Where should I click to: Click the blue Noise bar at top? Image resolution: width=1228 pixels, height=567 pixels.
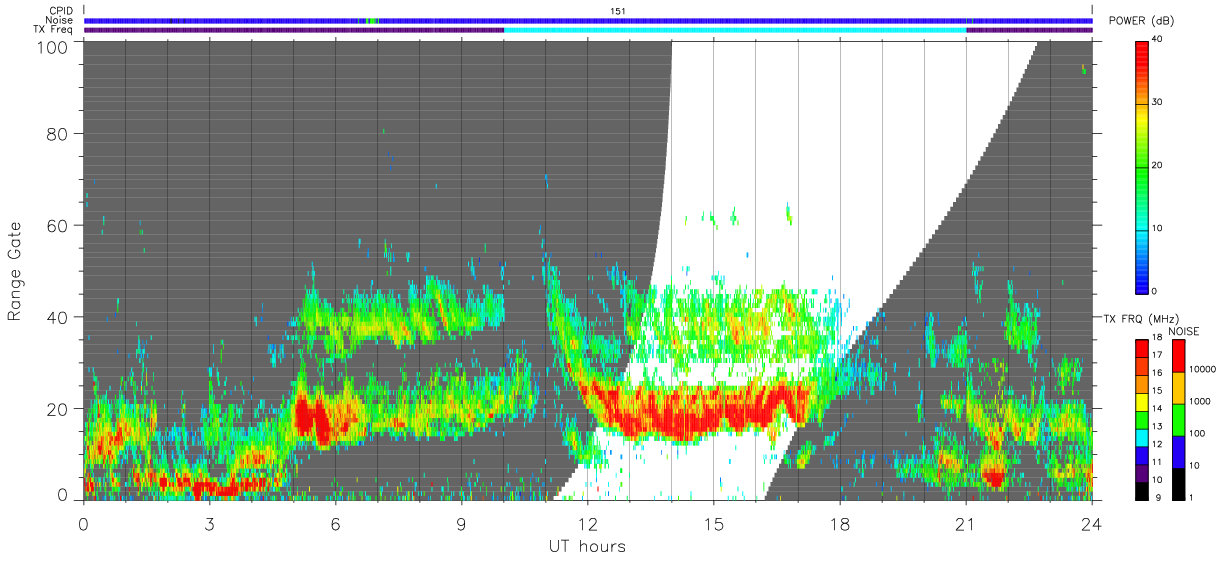point(588,20)
